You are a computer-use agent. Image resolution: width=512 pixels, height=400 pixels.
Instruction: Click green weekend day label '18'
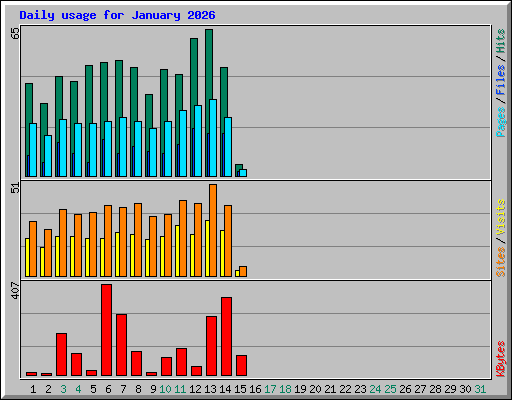(x=285, y=389)
